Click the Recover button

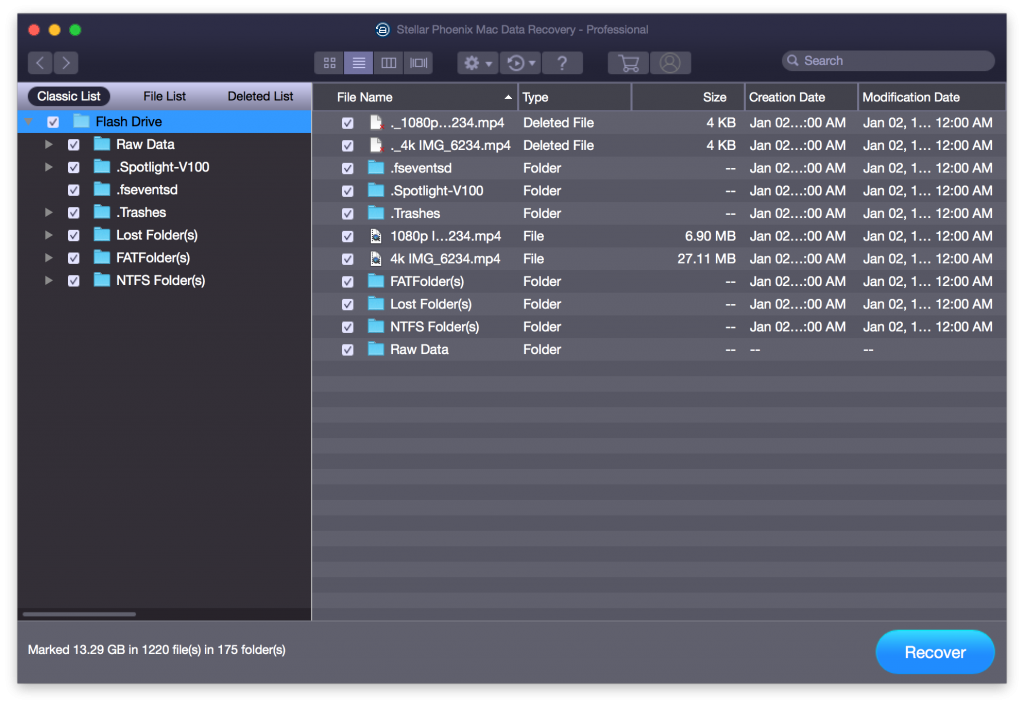(935, 652)
